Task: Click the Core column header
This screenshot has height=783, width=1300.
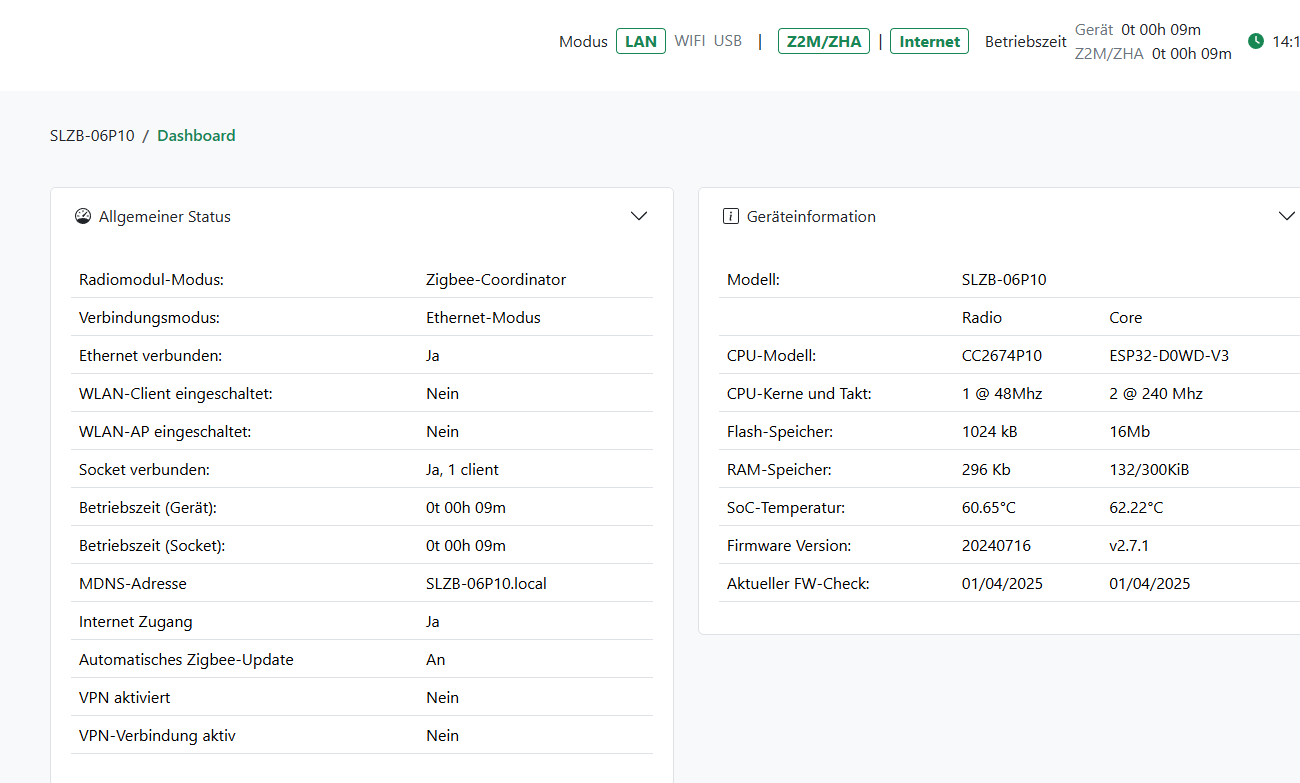Action: click(1125, 318)
